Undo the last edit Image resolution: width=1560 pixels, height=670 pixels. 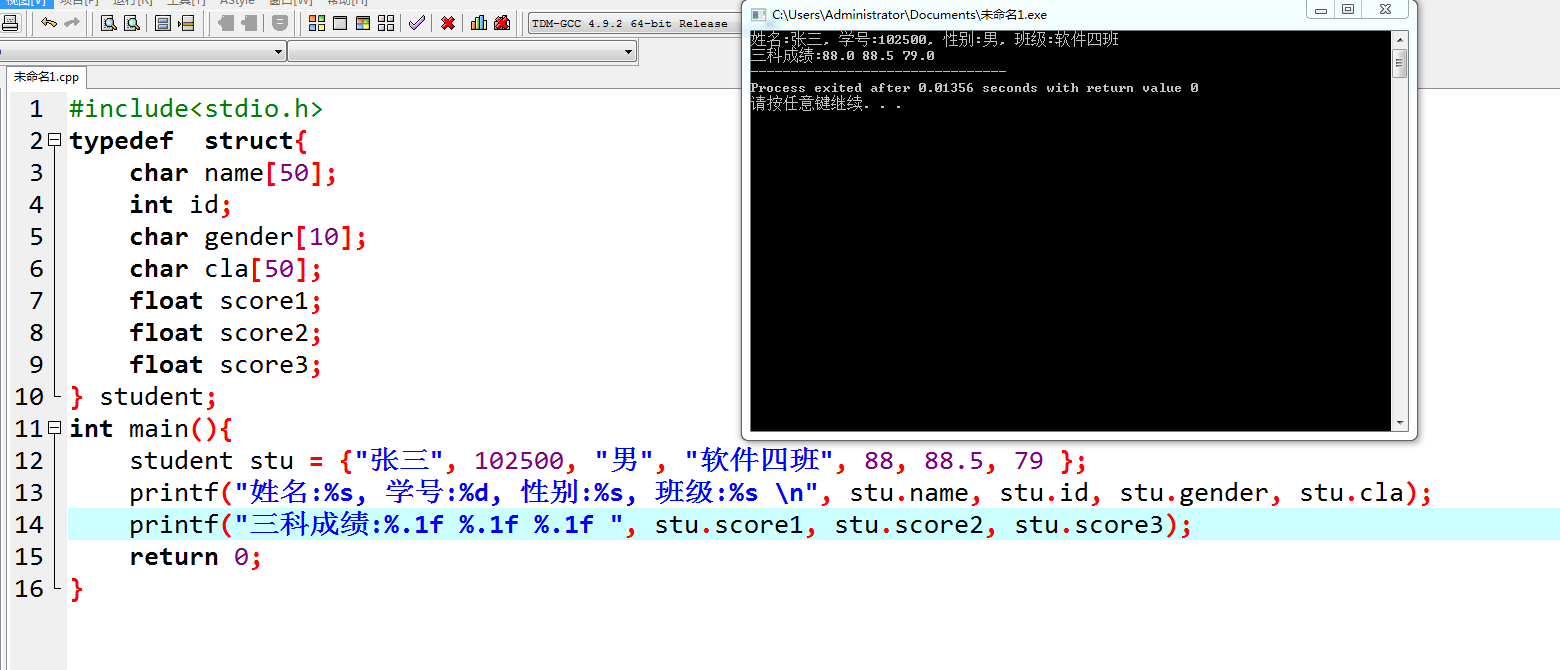tap(48, 23)
